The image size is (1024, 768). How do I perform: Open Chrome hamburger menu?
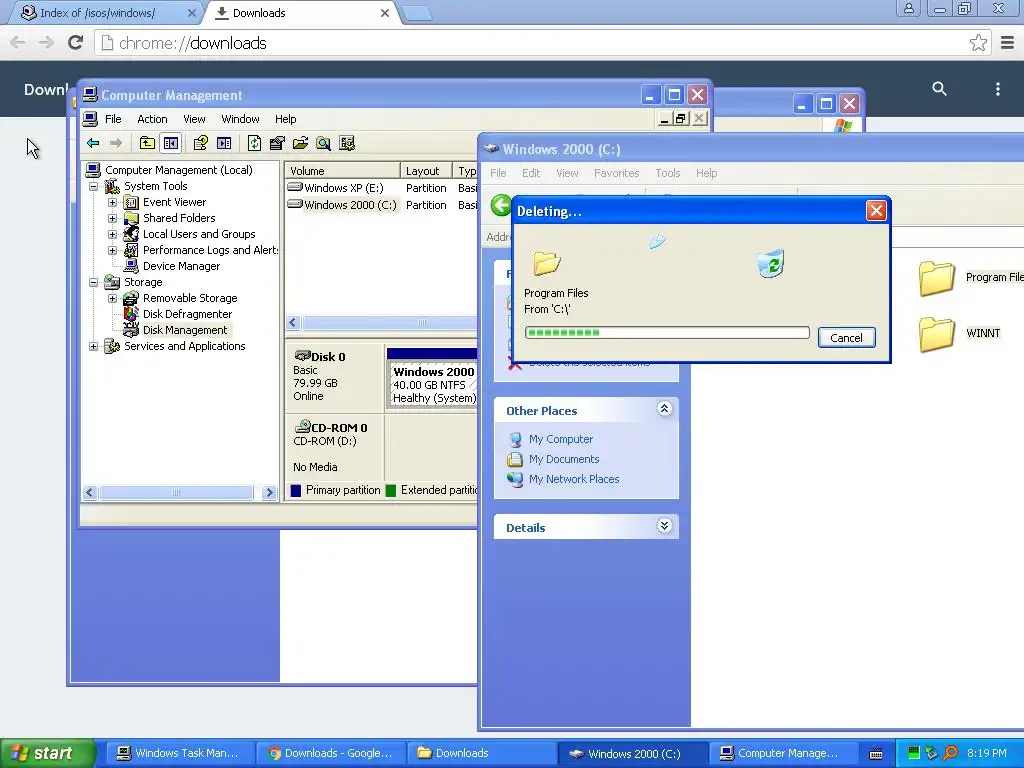point(1007,43)
